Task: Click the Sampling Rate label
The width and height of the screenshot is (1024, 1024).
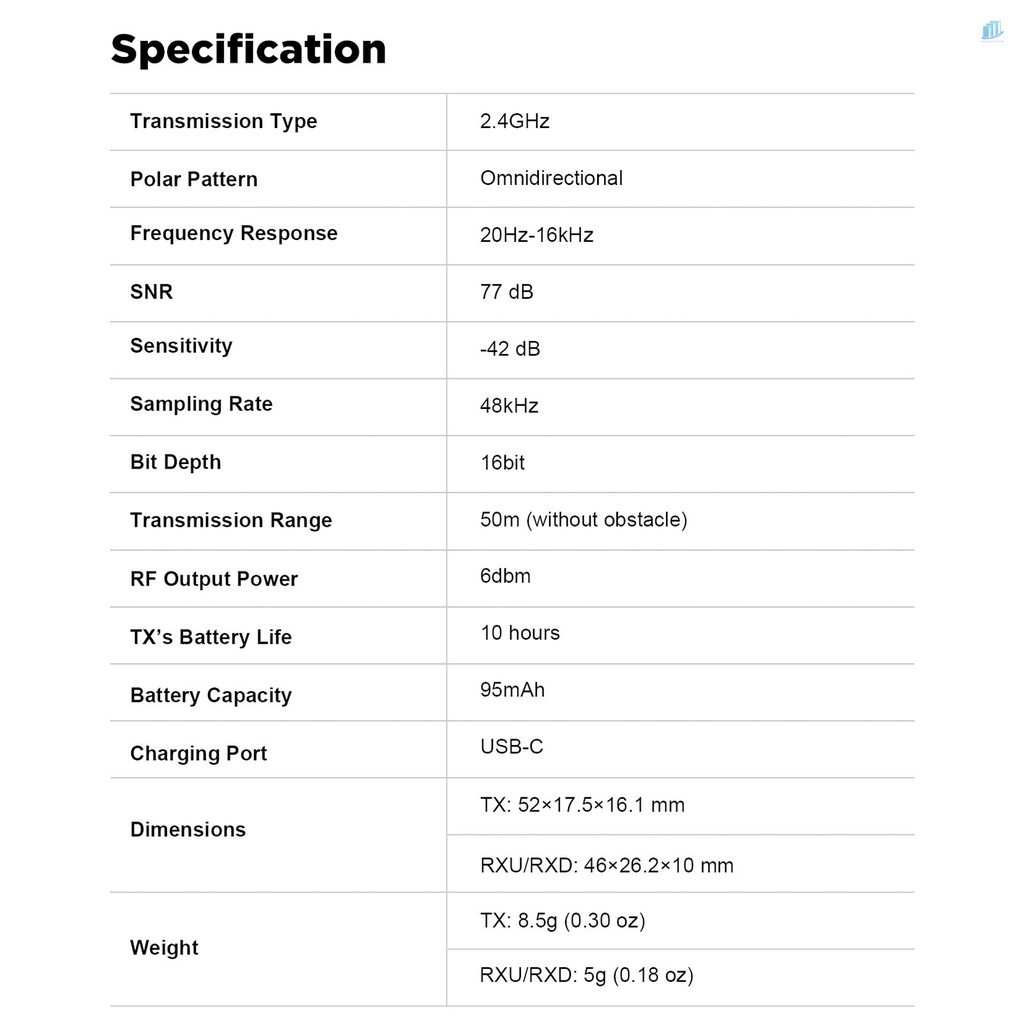Action: [201, 404]
